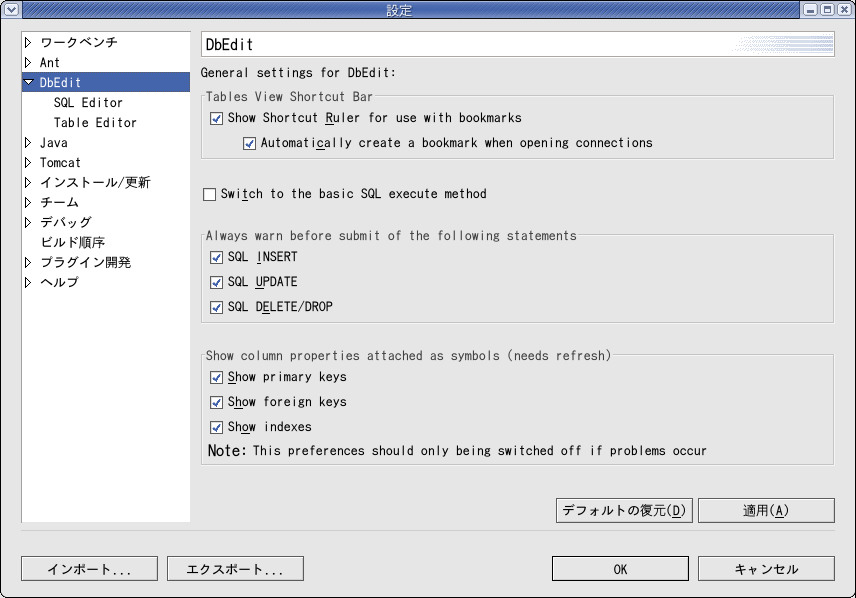The height and width of the screenshot is (598, 856).
Task: Expand the インストール/更新 tree node
Action: click(x=28, y=182)
